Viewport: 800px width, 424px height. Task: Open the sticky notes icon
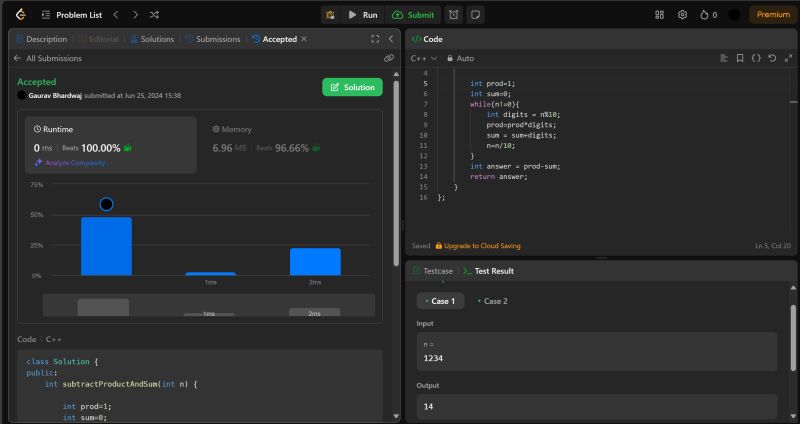476,15
